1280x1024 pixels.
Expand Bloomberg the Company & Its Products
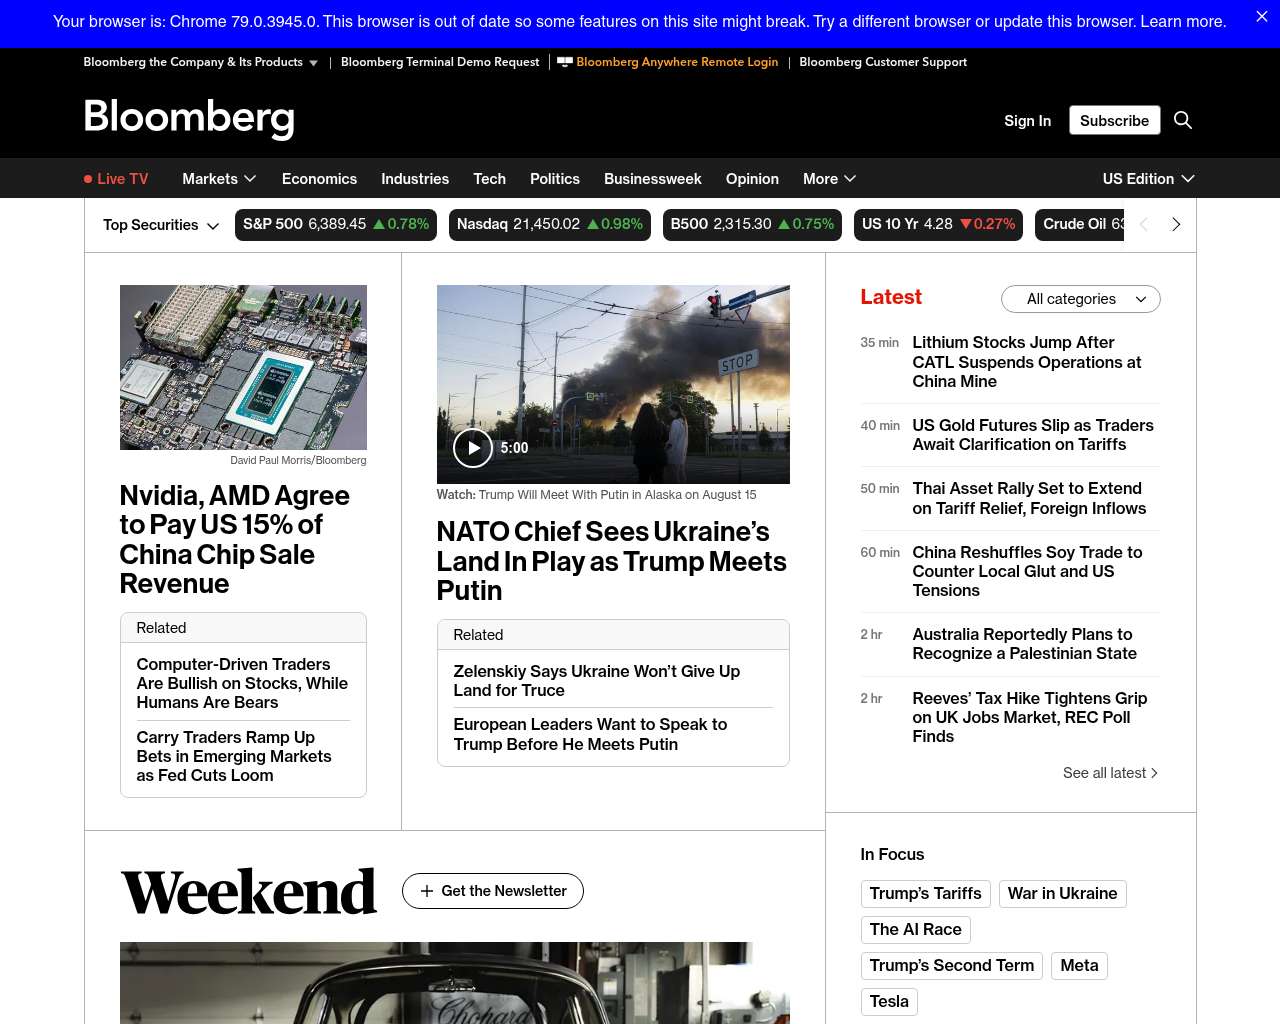click(200, 62)
